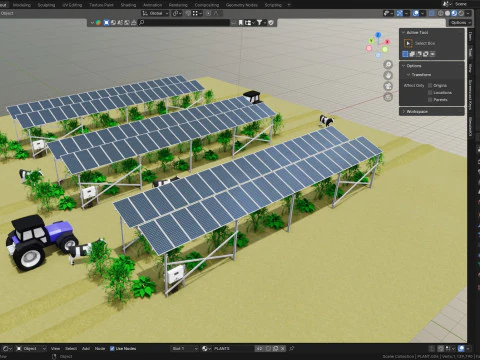Screen dimensions: 480x360
Task: Click the Select Box tool icon
Action: 408,43
